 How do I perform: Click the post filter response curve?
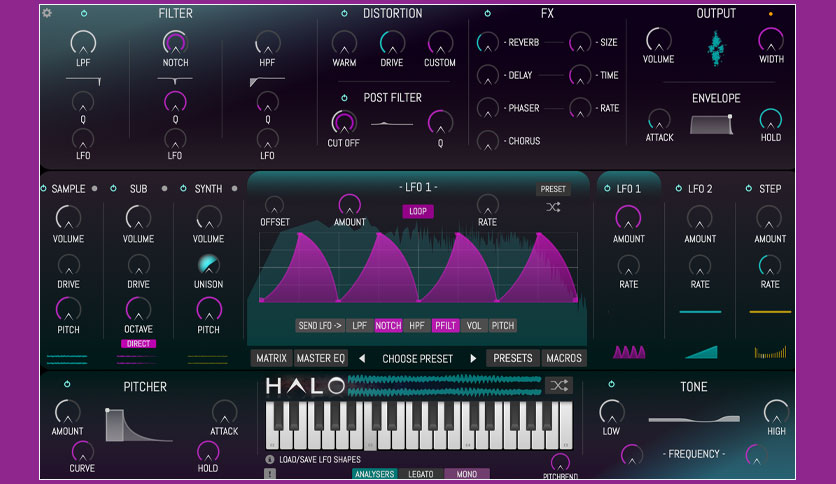(392, 124)
